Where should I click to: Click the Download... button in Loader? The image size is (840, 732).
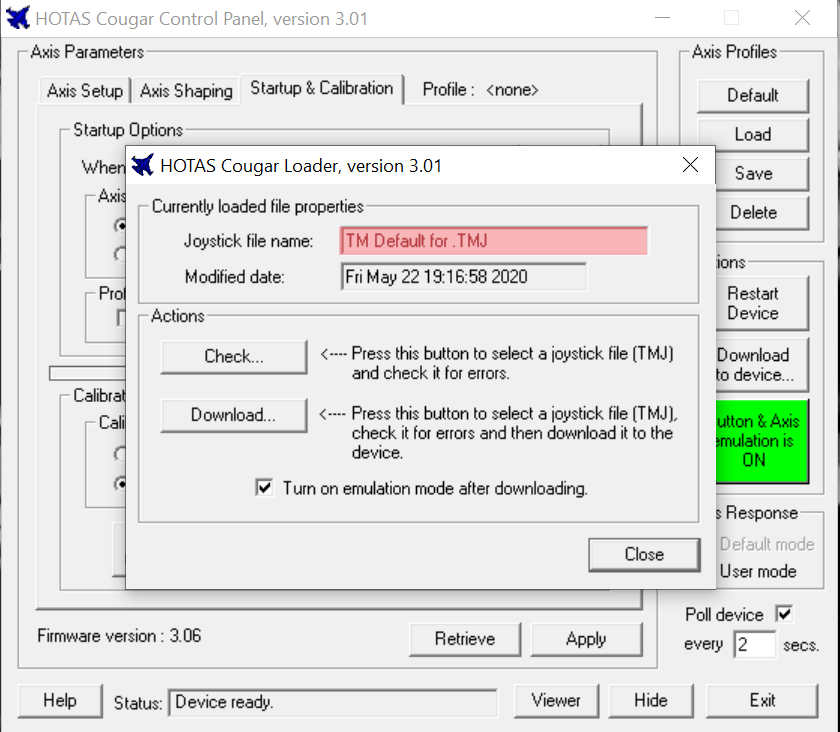point(234,415)
